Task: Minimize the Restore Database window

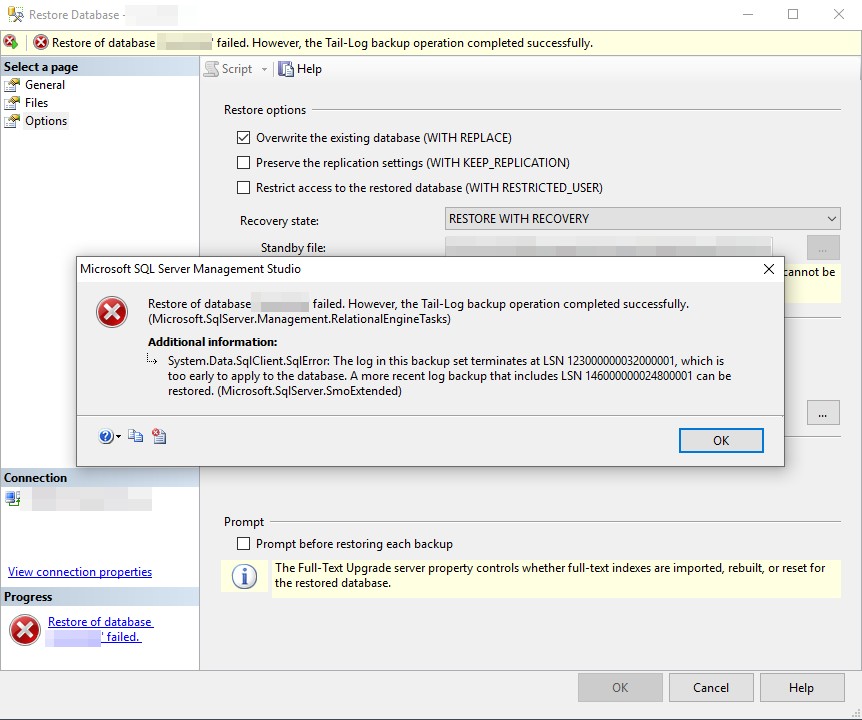Action: click(x=748, y=14)
